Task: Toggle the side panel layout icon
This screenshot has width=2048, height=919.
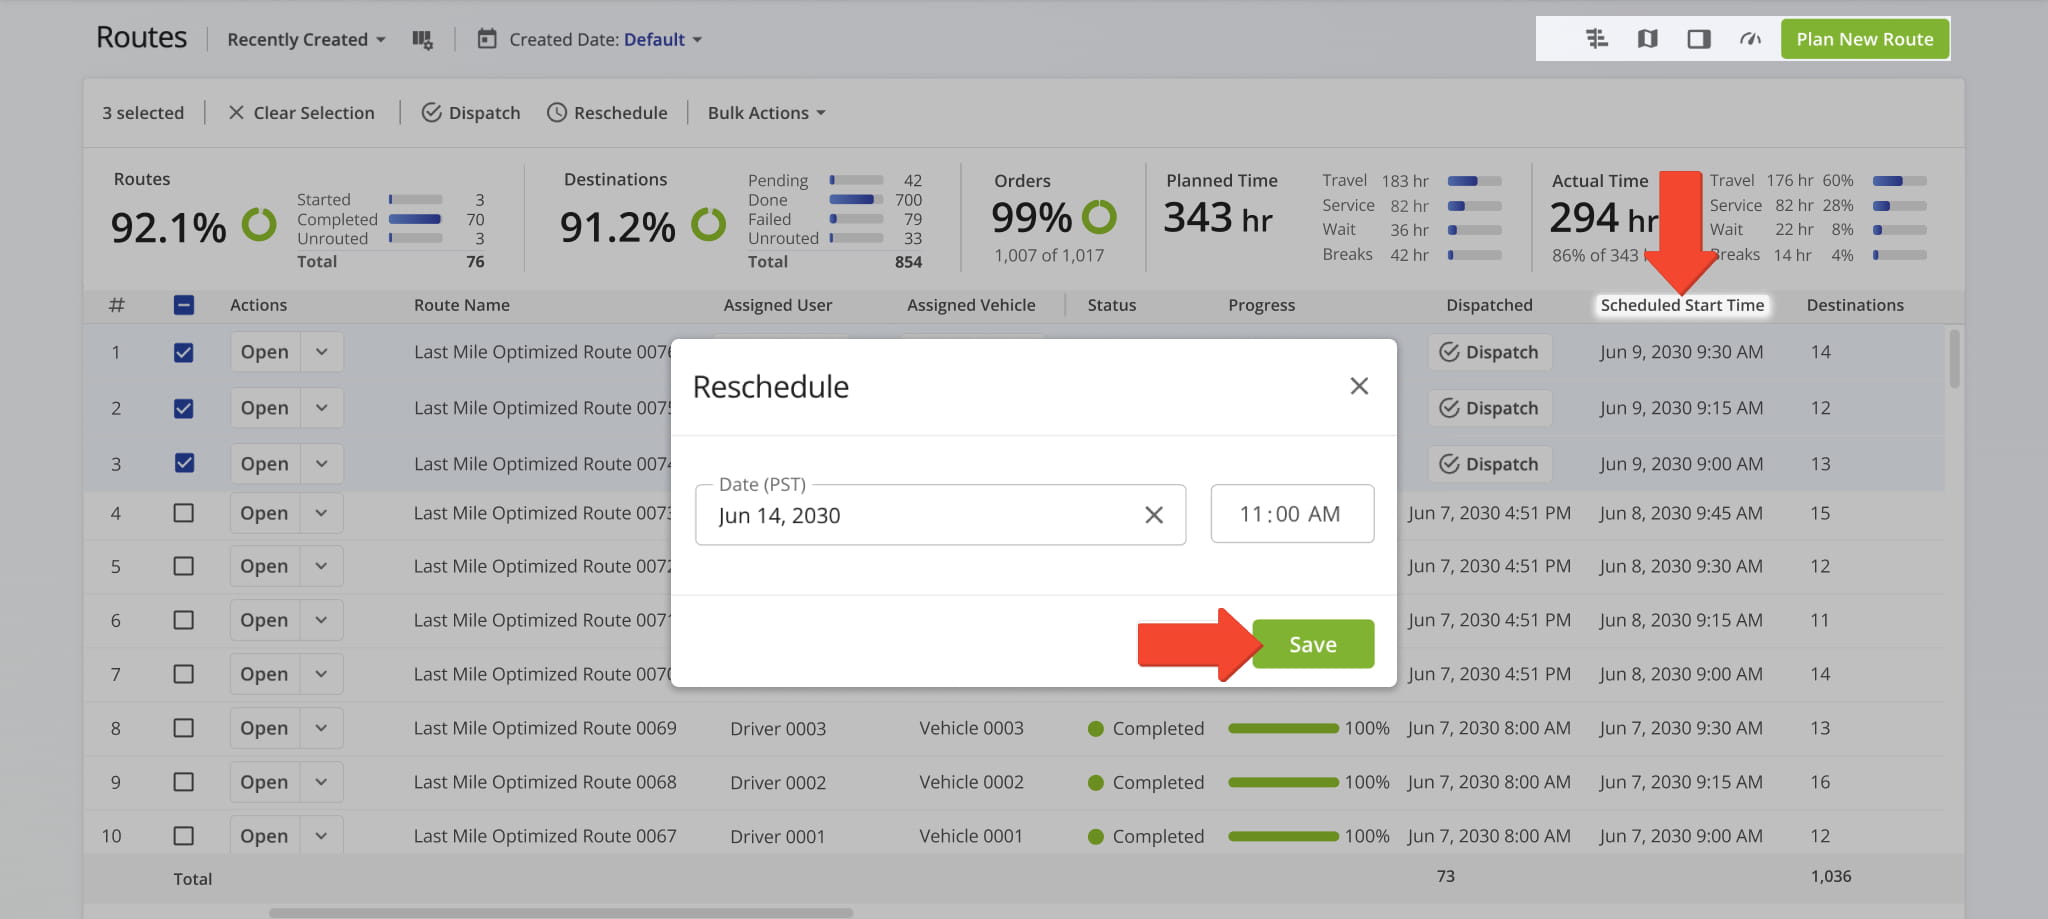Action: (x=1698, y=39)
